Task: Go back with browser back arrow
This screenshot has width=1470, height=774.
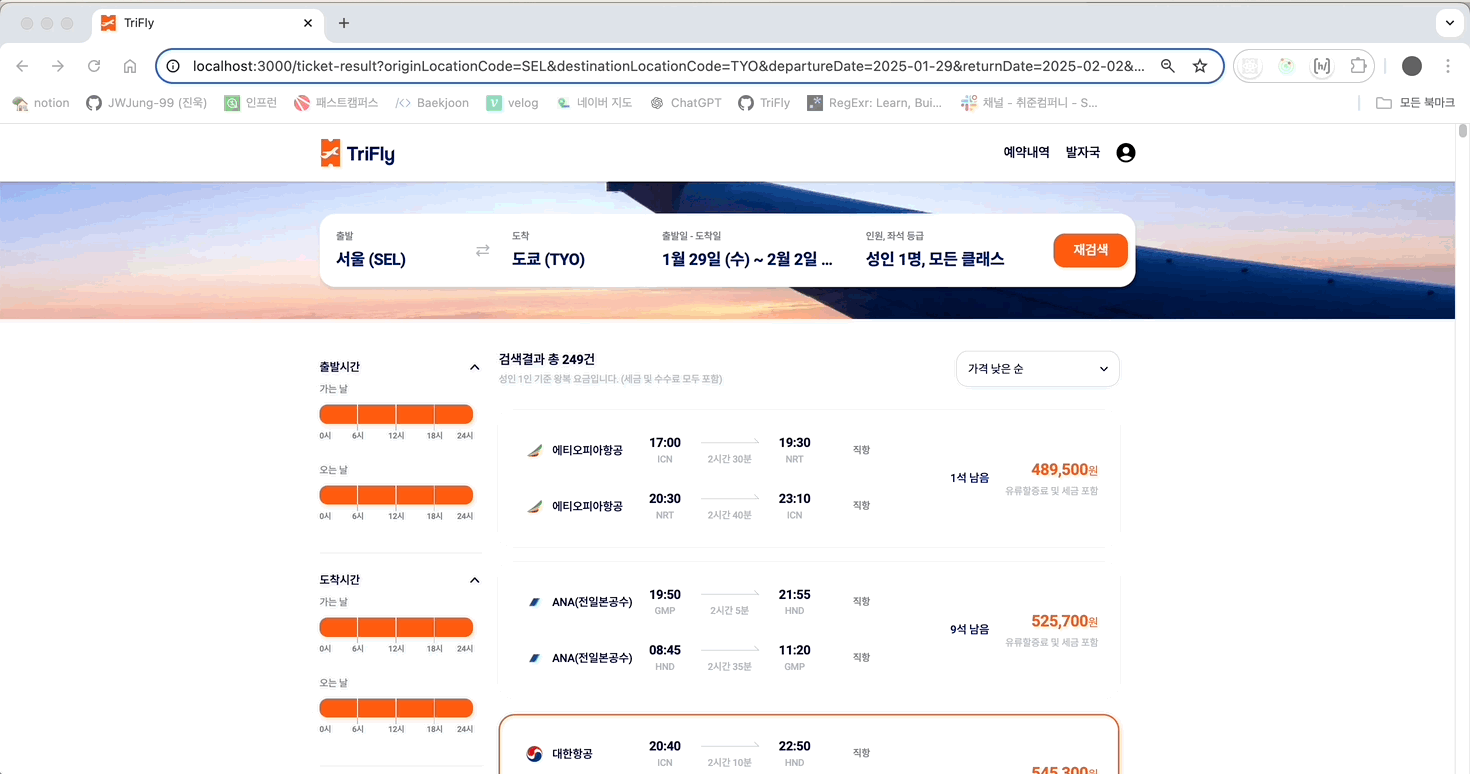Action: pos(22,66)
